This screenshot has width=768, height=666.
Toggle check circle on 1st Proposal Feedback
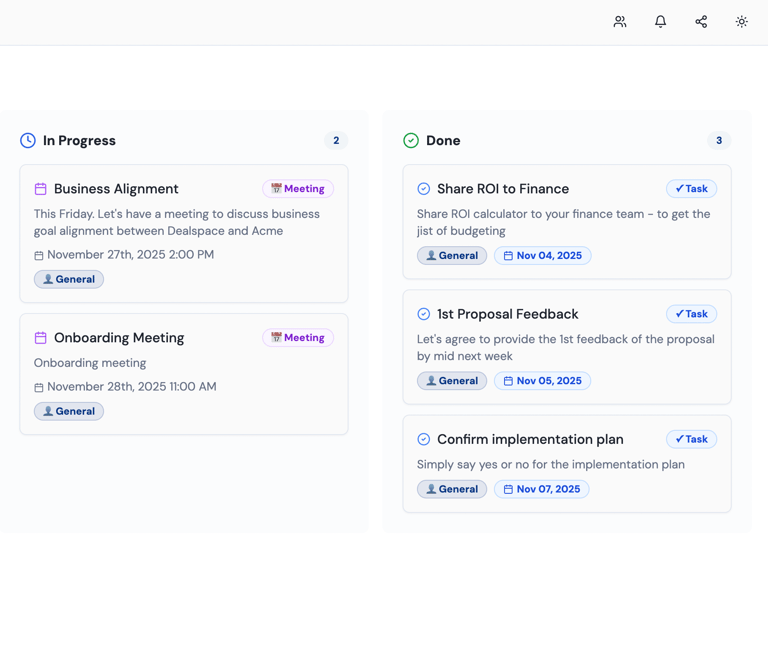click(x=424, y=314)
